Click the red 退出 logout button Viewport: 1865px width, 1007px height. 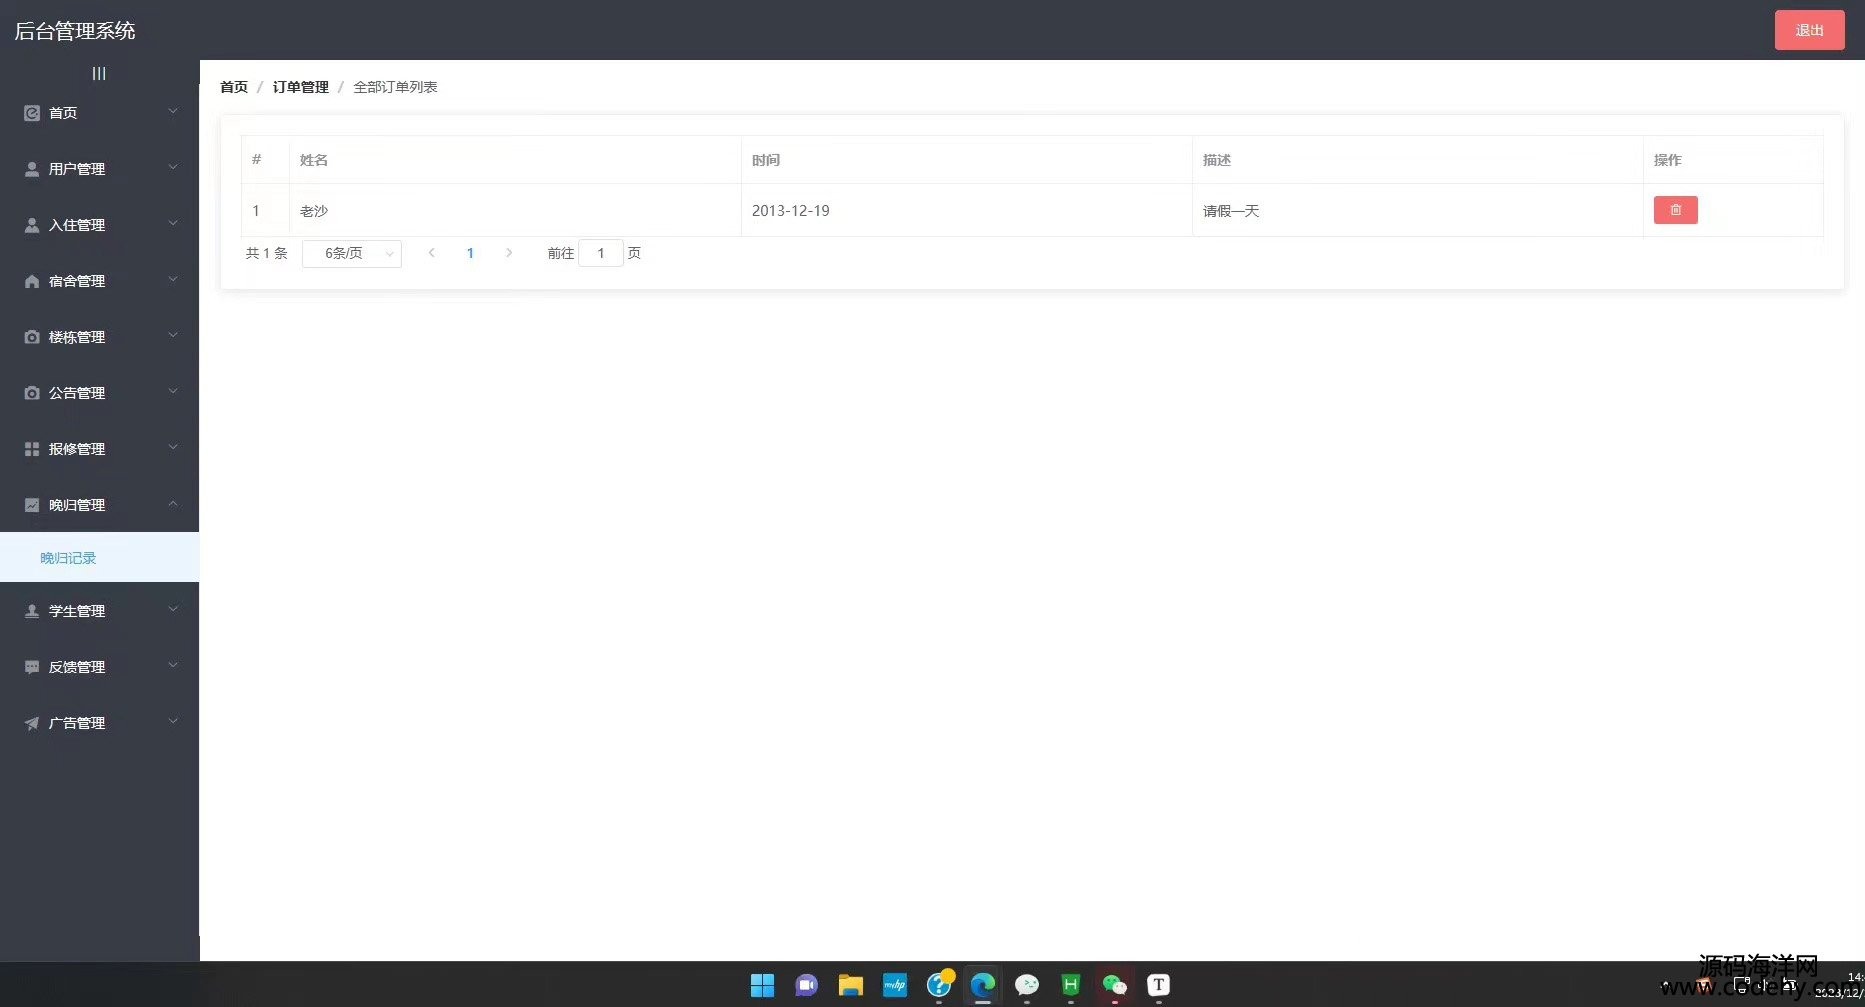(1809, 30)
